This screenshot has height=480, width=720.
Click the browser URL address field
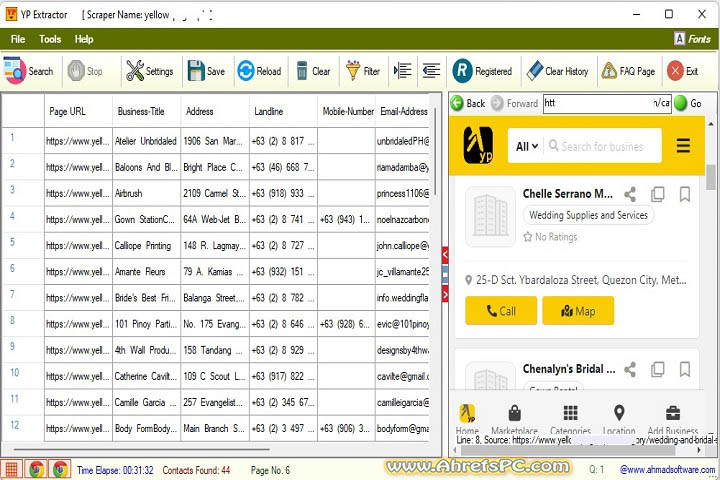[607, 103]
